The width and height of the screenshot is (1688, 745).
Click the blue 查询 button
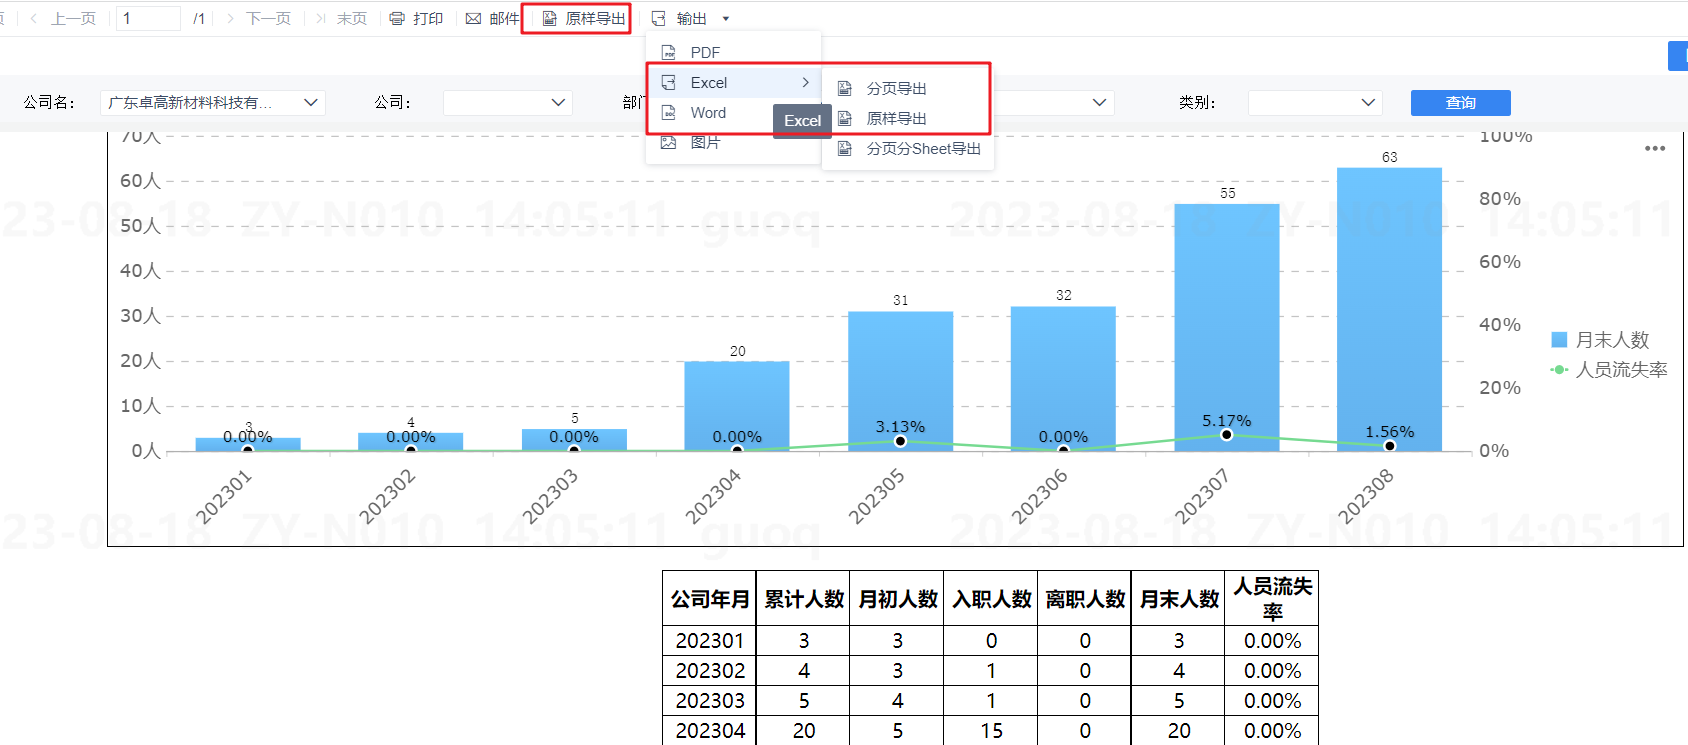[x=1460, y=103]
